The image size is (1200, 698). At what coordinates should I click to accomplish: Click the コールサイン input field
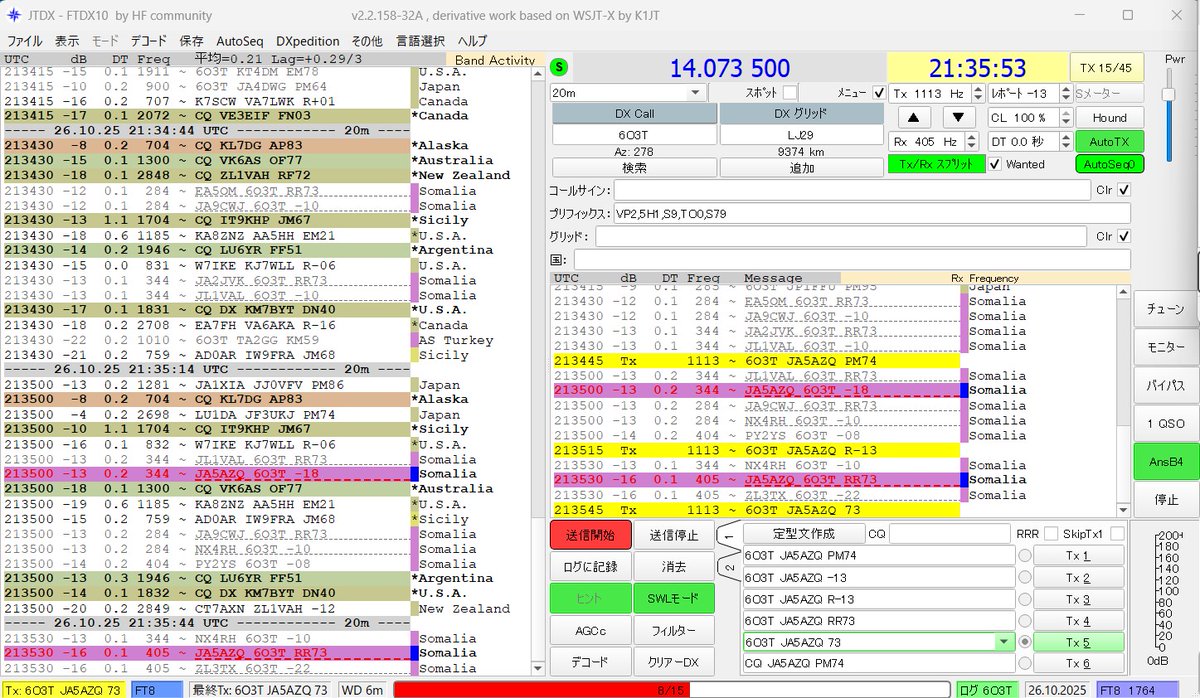pos(852,190)
